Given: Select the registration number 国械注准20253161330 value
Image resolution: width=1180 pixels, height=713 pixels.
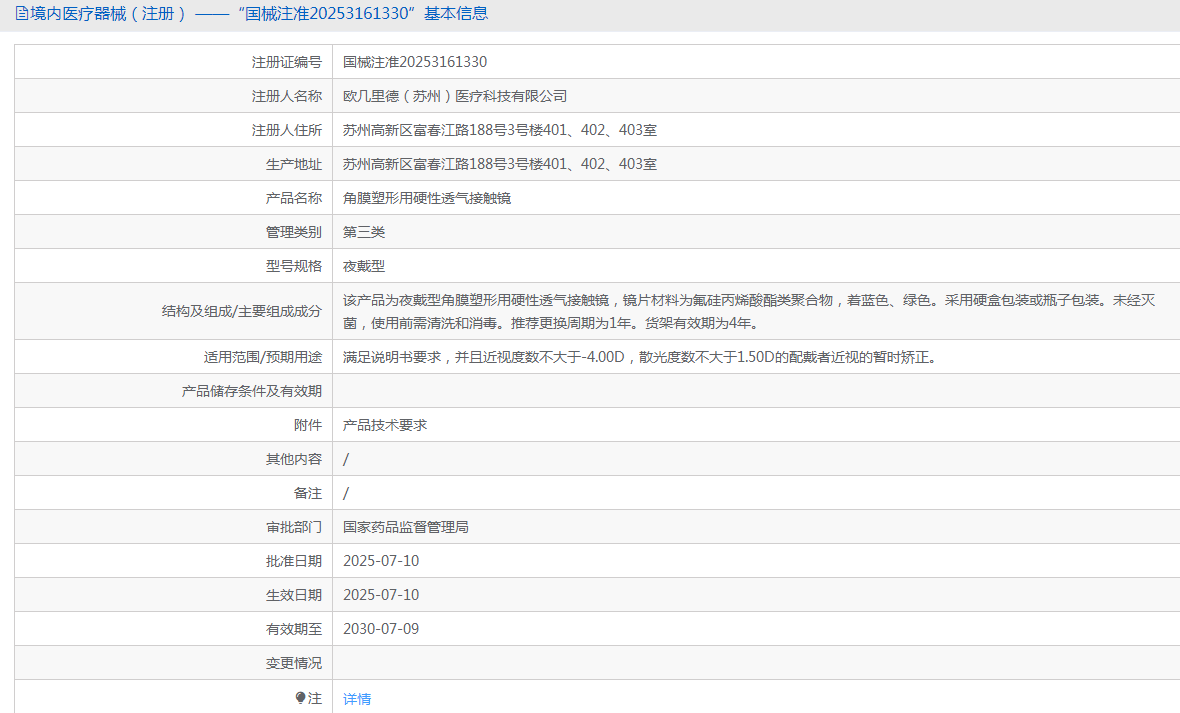Looking at the screenshot, I should 415,62.
